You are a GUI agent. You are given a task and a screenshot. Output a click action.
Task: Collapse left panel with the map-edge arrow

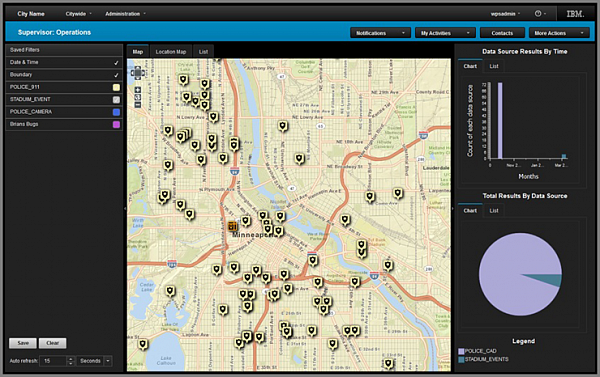tap(125, 209)
